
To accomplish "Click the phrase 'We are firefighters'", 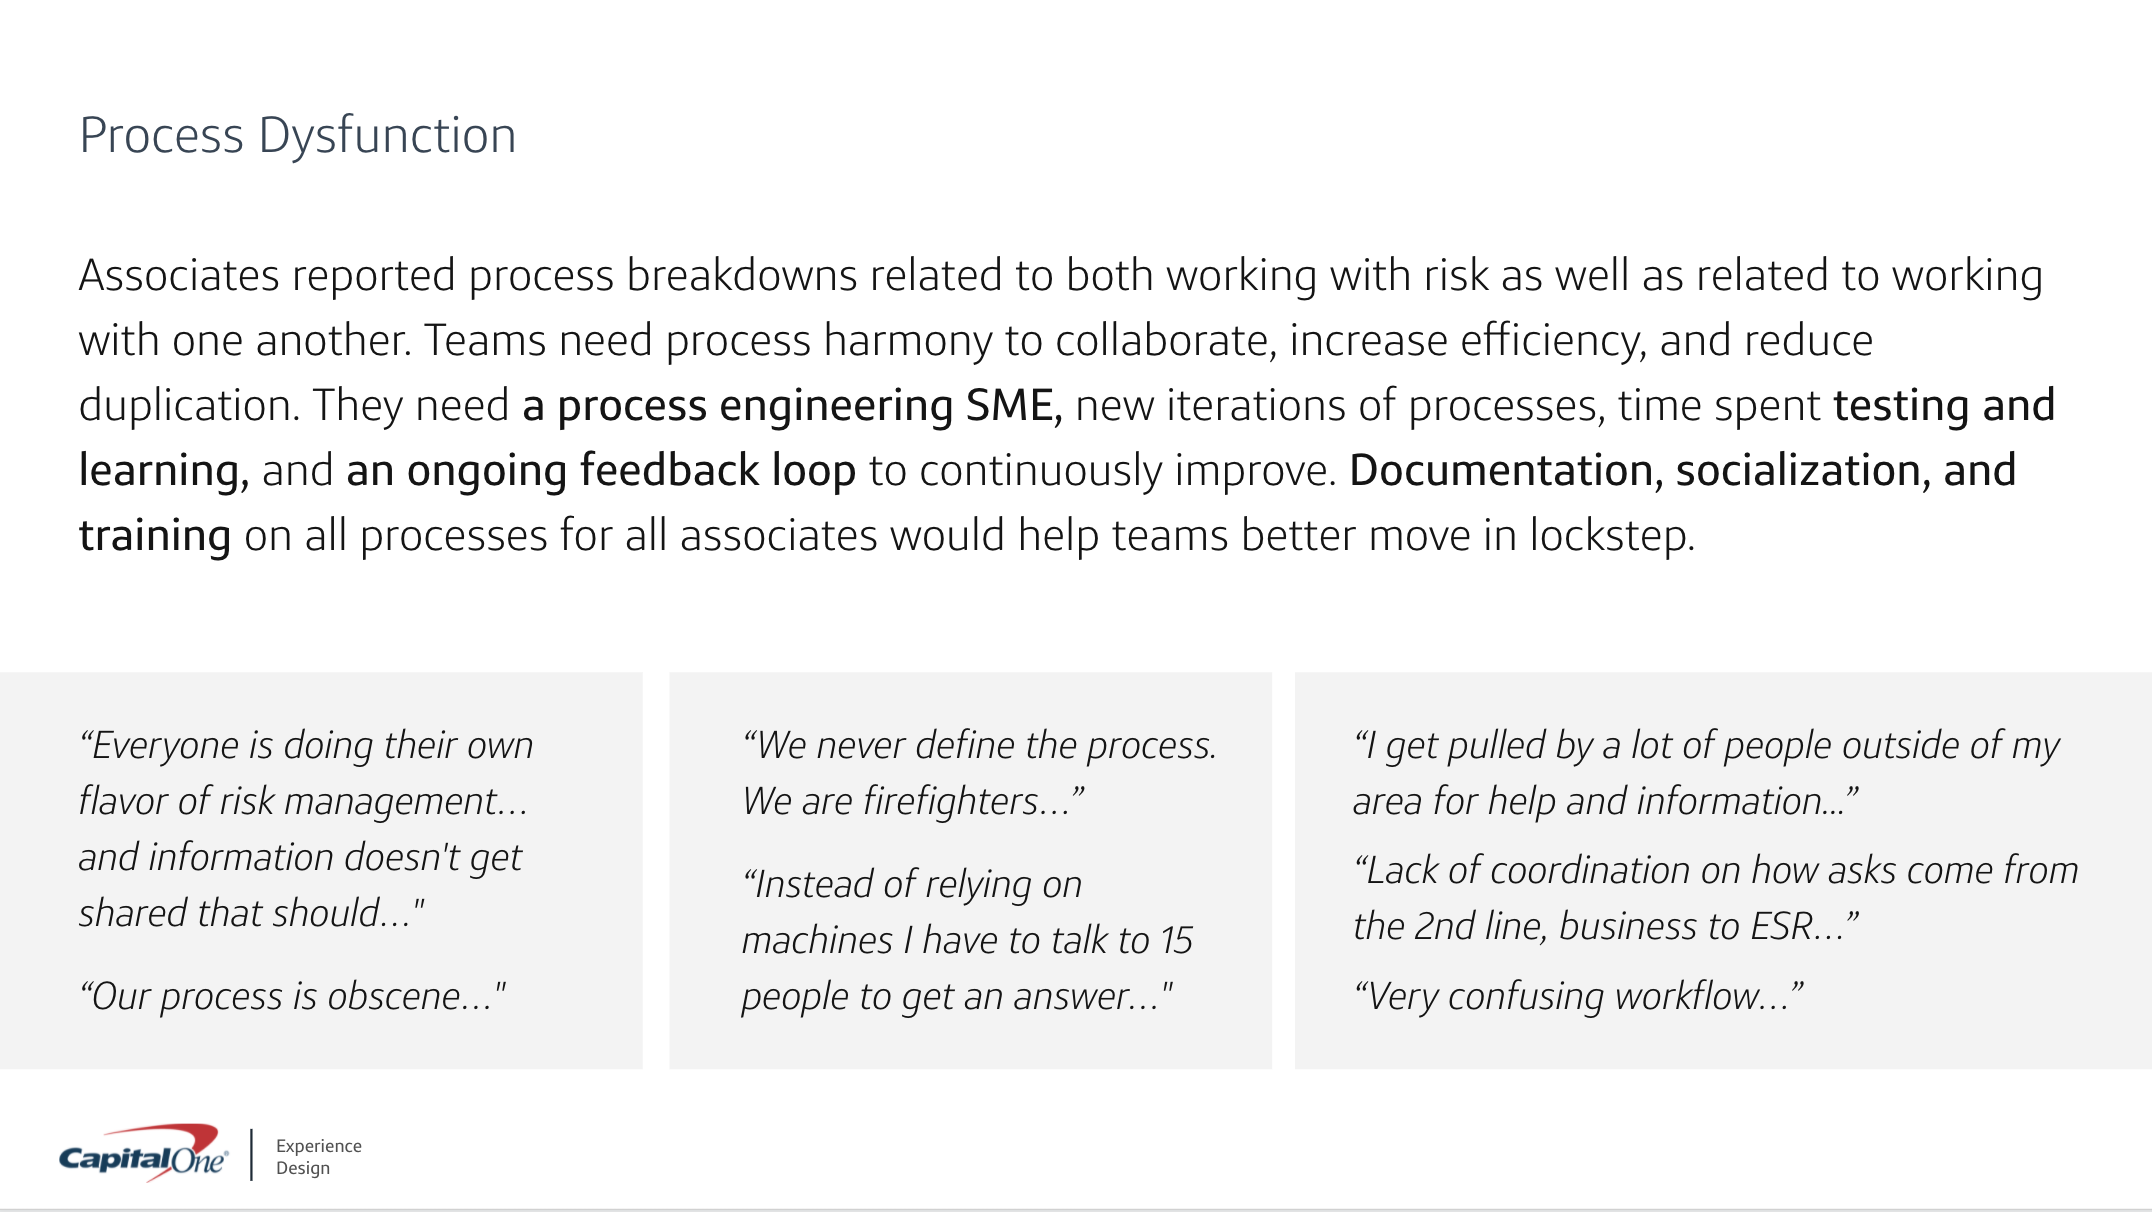I will [912, 801].
